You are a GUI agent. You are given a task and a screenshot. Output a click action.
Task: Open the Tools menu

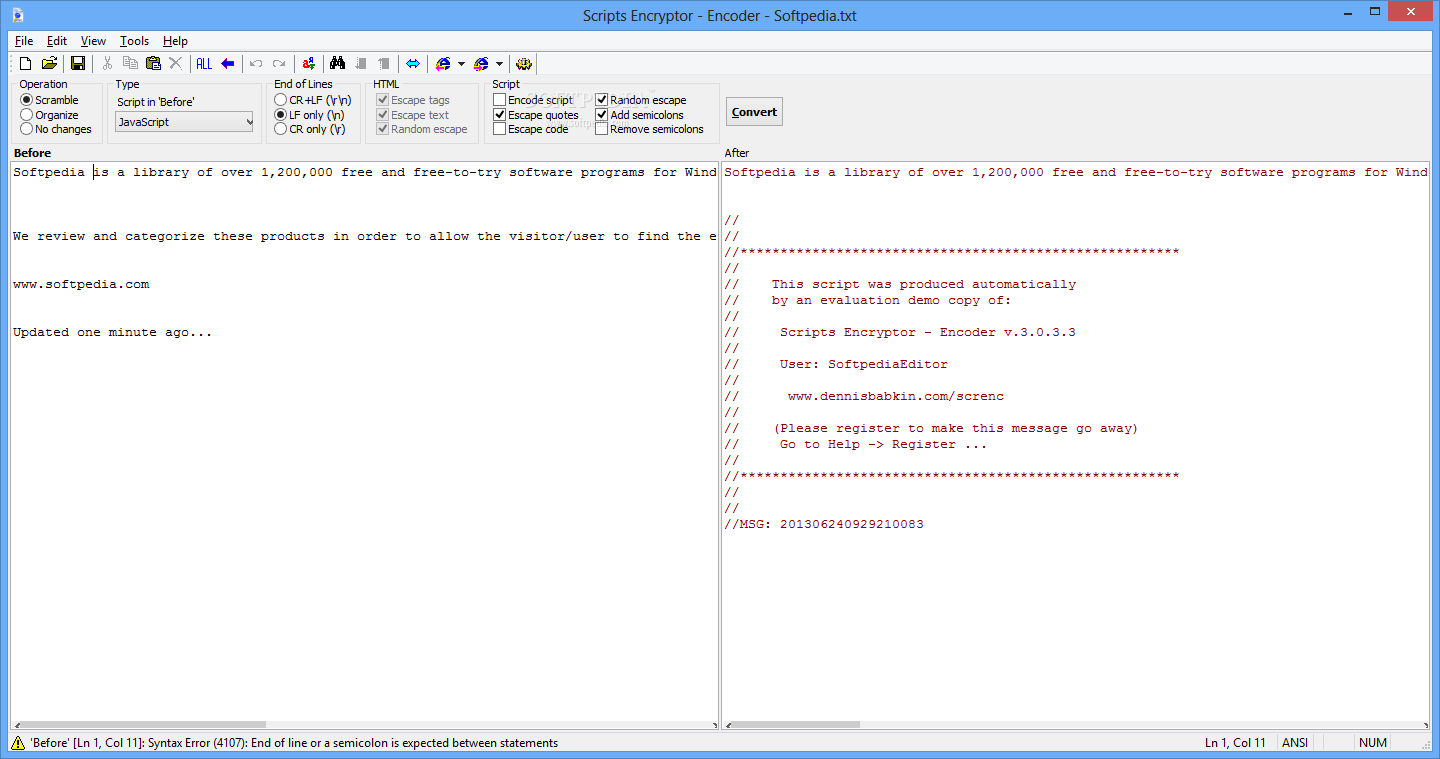tap(134, 41)
